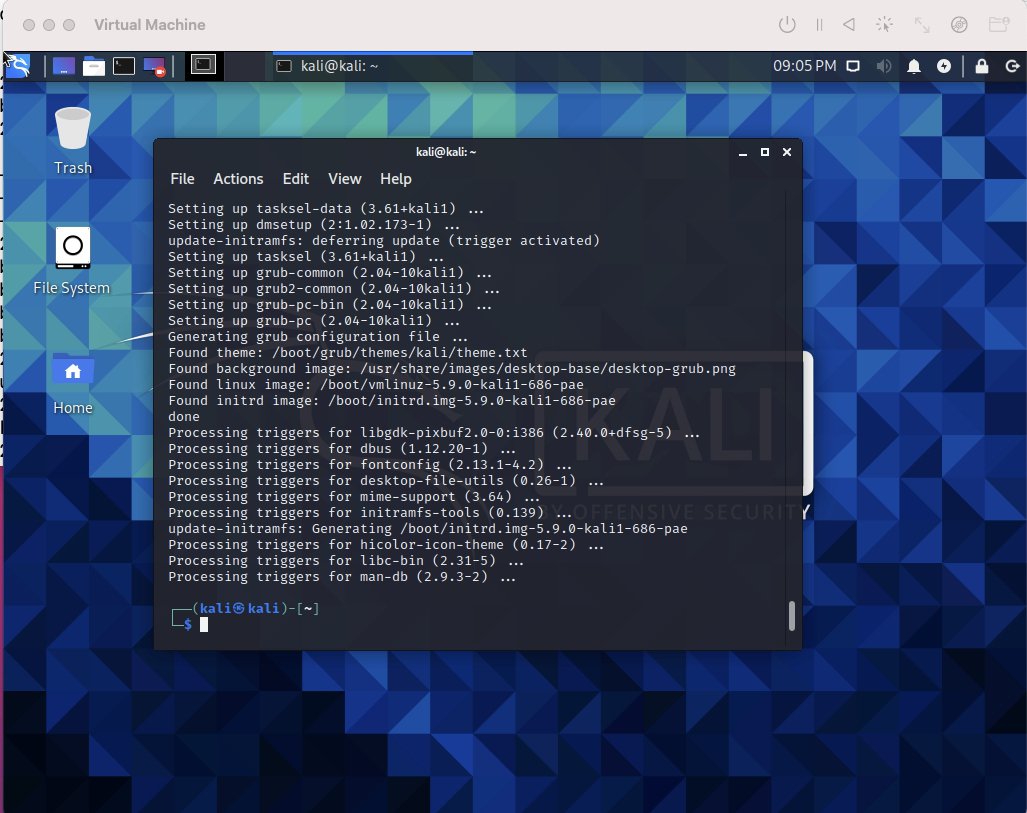
Task: Open the terminal Help menu
Action: point(396,179)
